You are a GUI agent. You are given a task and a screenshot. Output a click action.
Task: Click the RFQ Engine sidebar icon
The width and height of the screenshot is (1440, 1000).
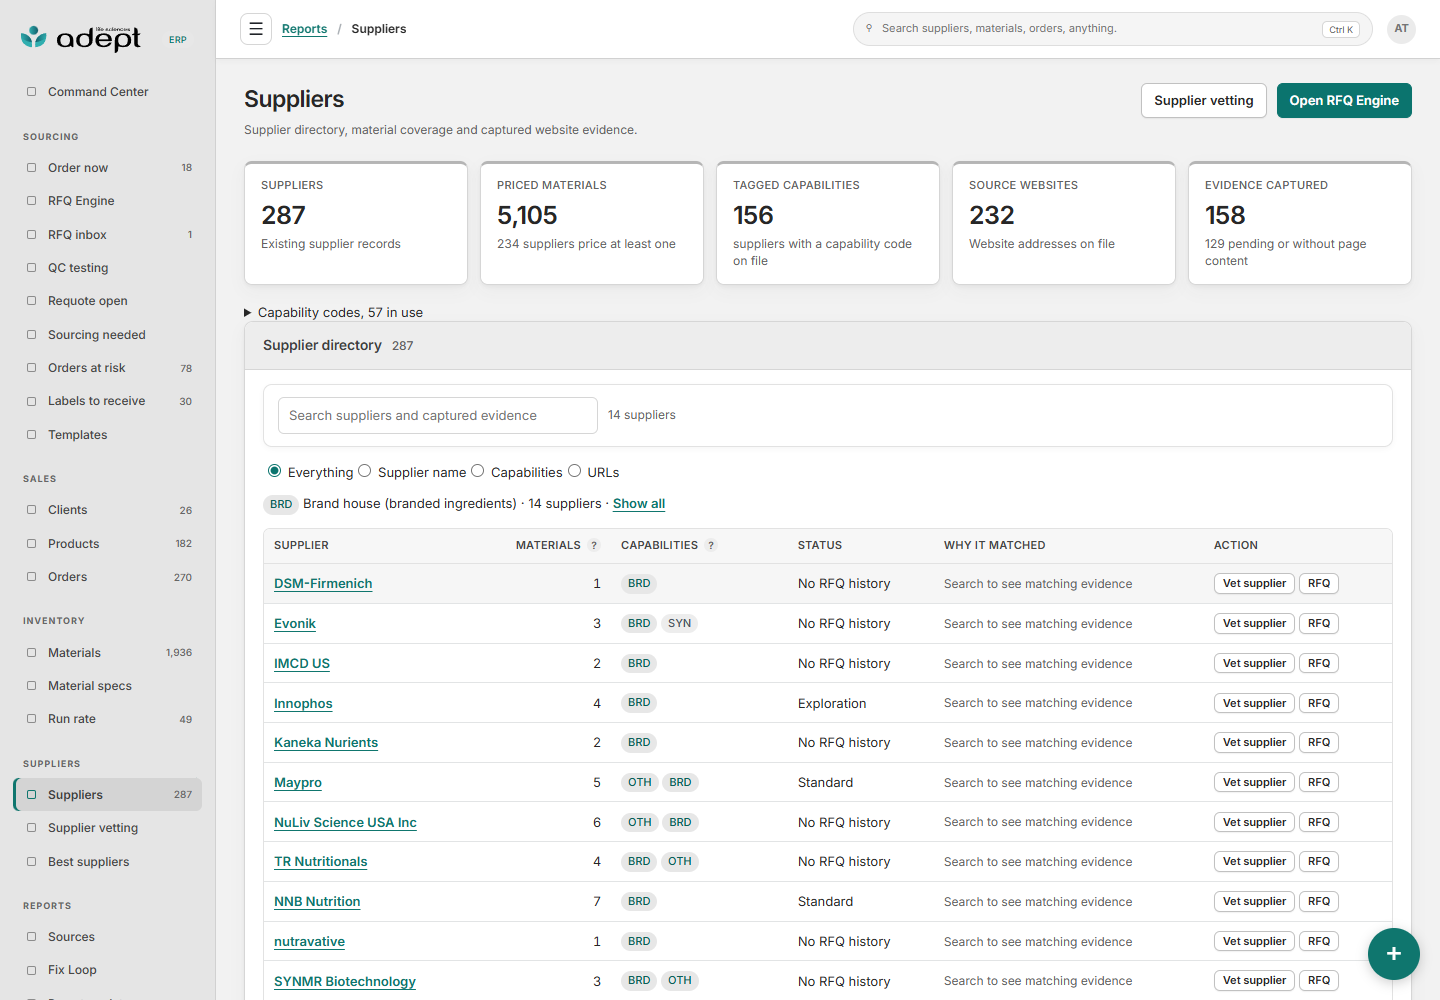tap(31, 201)
